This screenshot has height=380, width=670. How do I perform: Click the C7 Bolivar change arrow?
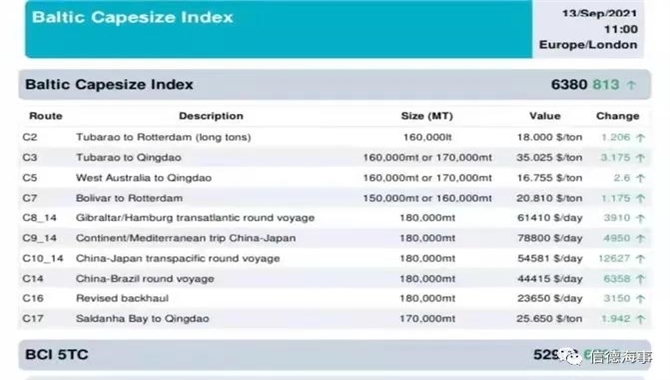pyautogui.click(x=640, y=198)
